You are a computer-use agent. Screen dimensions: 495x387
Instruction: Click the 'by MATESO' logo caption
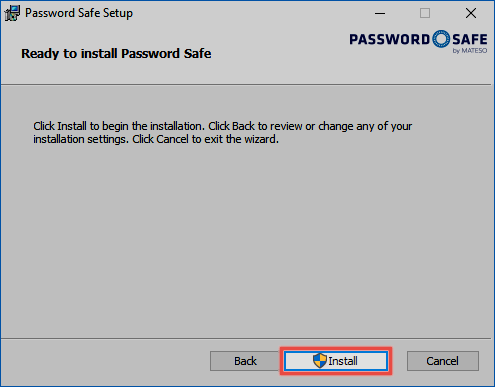coord(470,51)
